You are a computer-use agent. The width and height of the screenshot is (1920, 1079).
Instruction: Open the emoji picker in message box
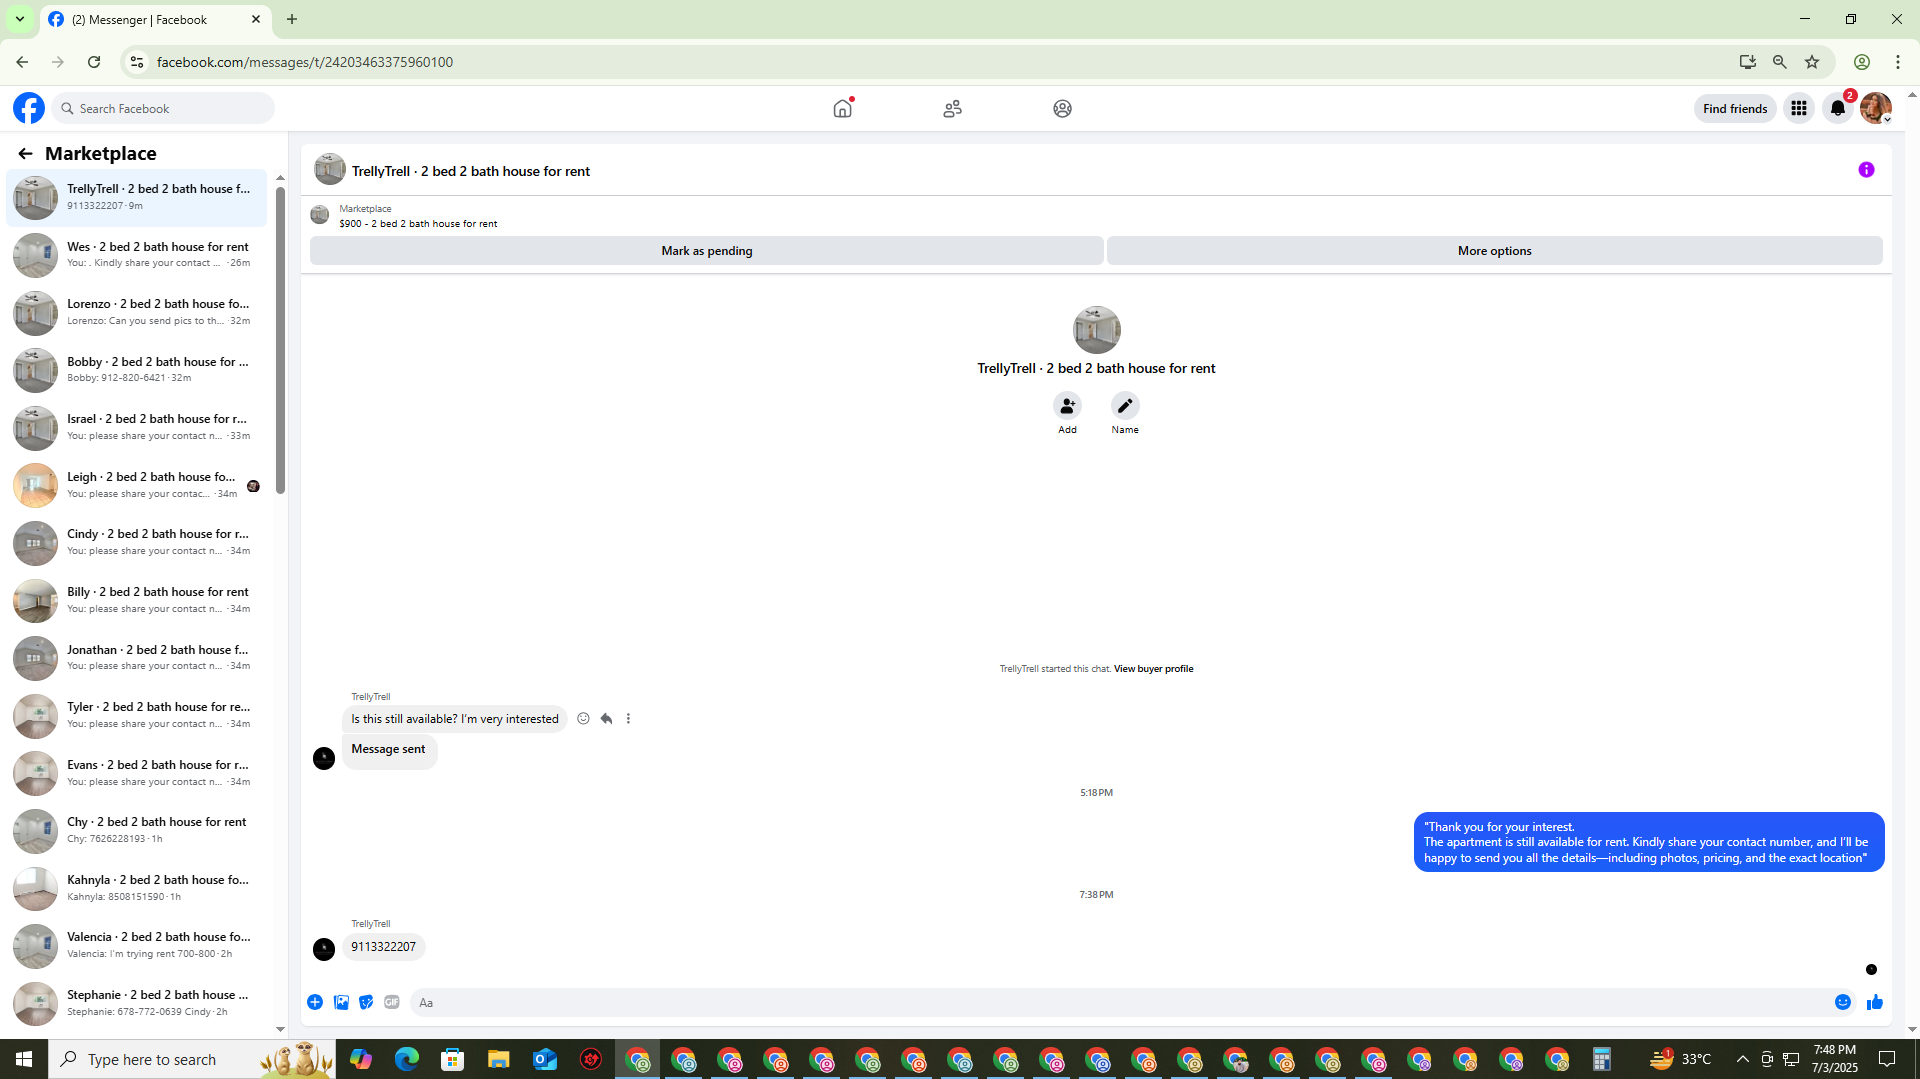(1843, 1002)
